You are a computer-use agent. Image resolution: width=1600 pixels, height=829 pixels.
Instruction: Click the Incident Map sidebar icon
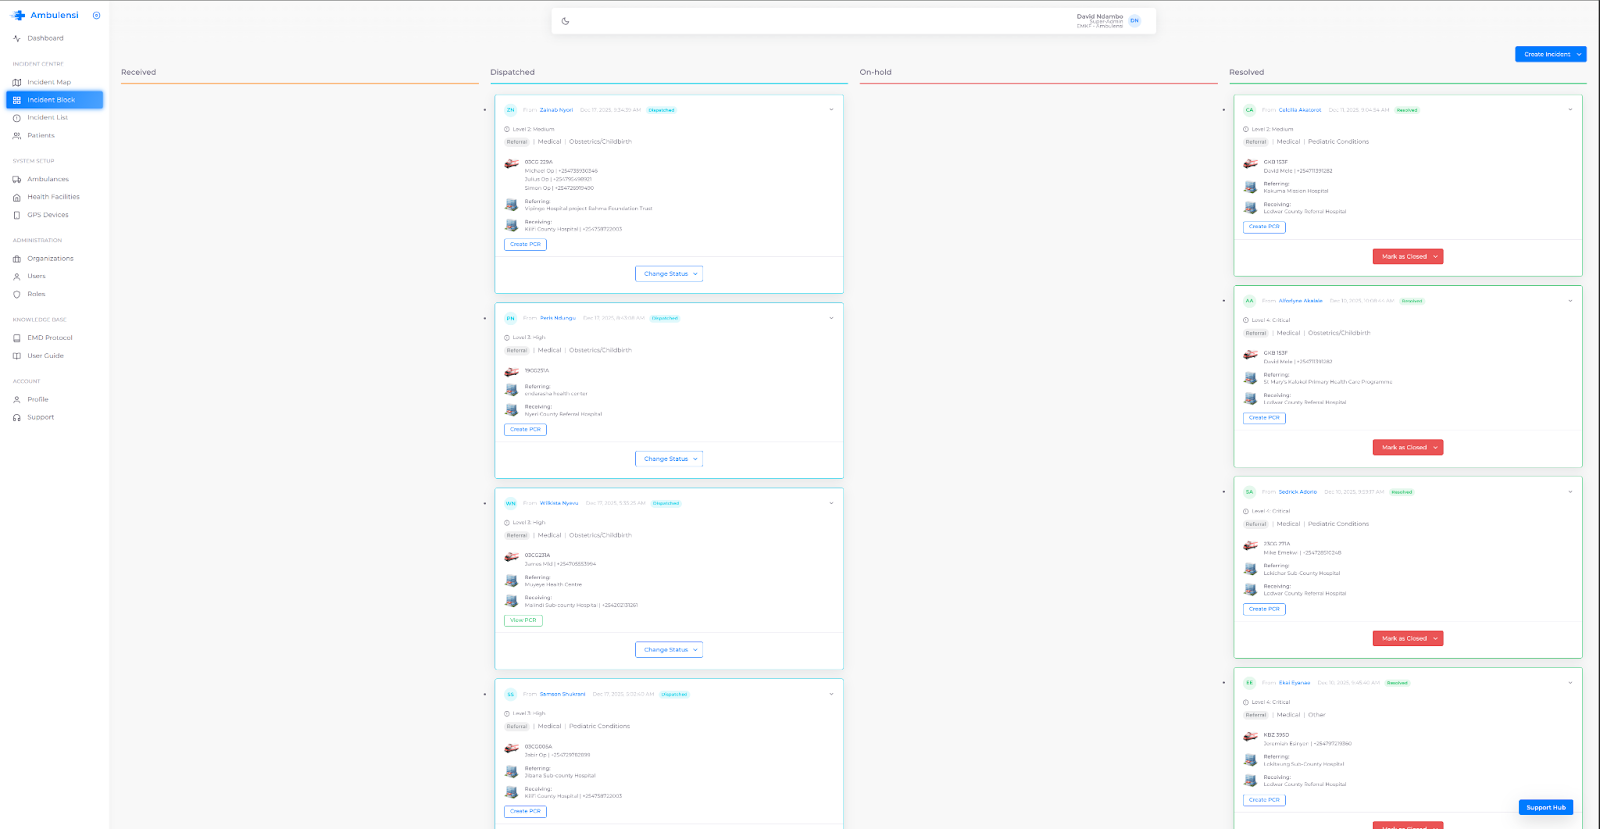(17, 83)
